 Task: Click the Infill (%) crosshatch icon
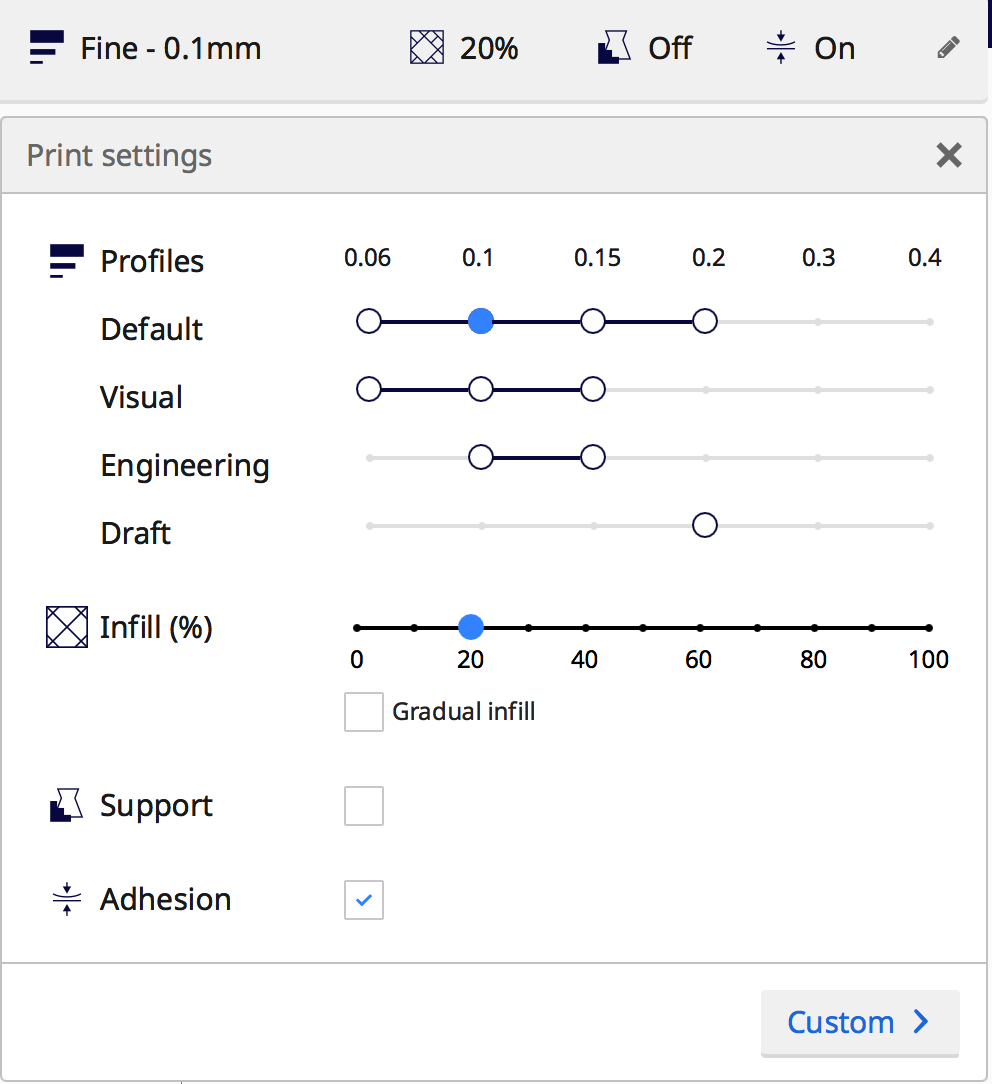tap(66, 628)
